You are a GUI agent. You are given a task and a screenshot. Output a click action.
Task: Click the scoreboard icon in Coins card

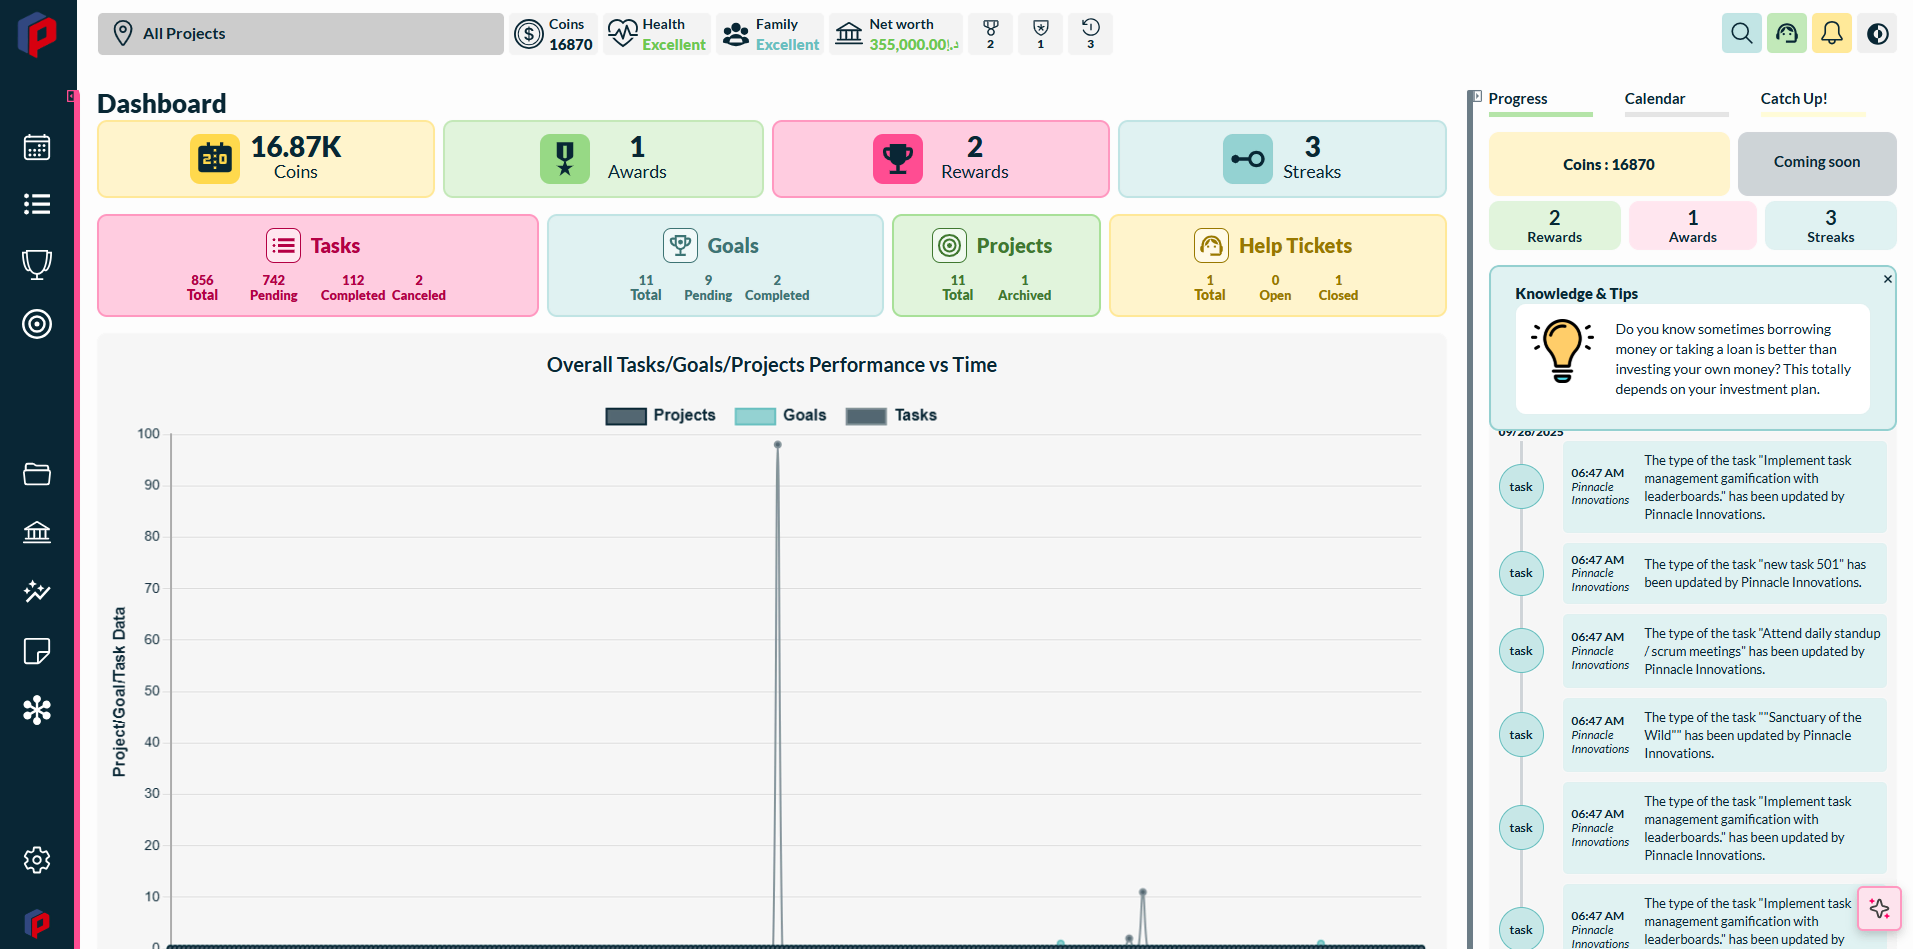pyautogui.click(x=215, y=159)
